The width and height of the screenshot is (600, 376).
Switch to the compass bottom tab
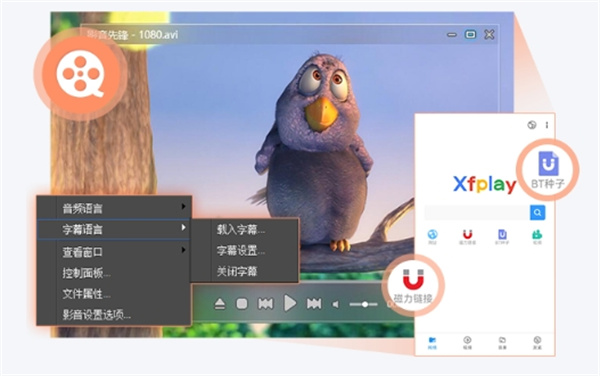click(x=537, y=343)
